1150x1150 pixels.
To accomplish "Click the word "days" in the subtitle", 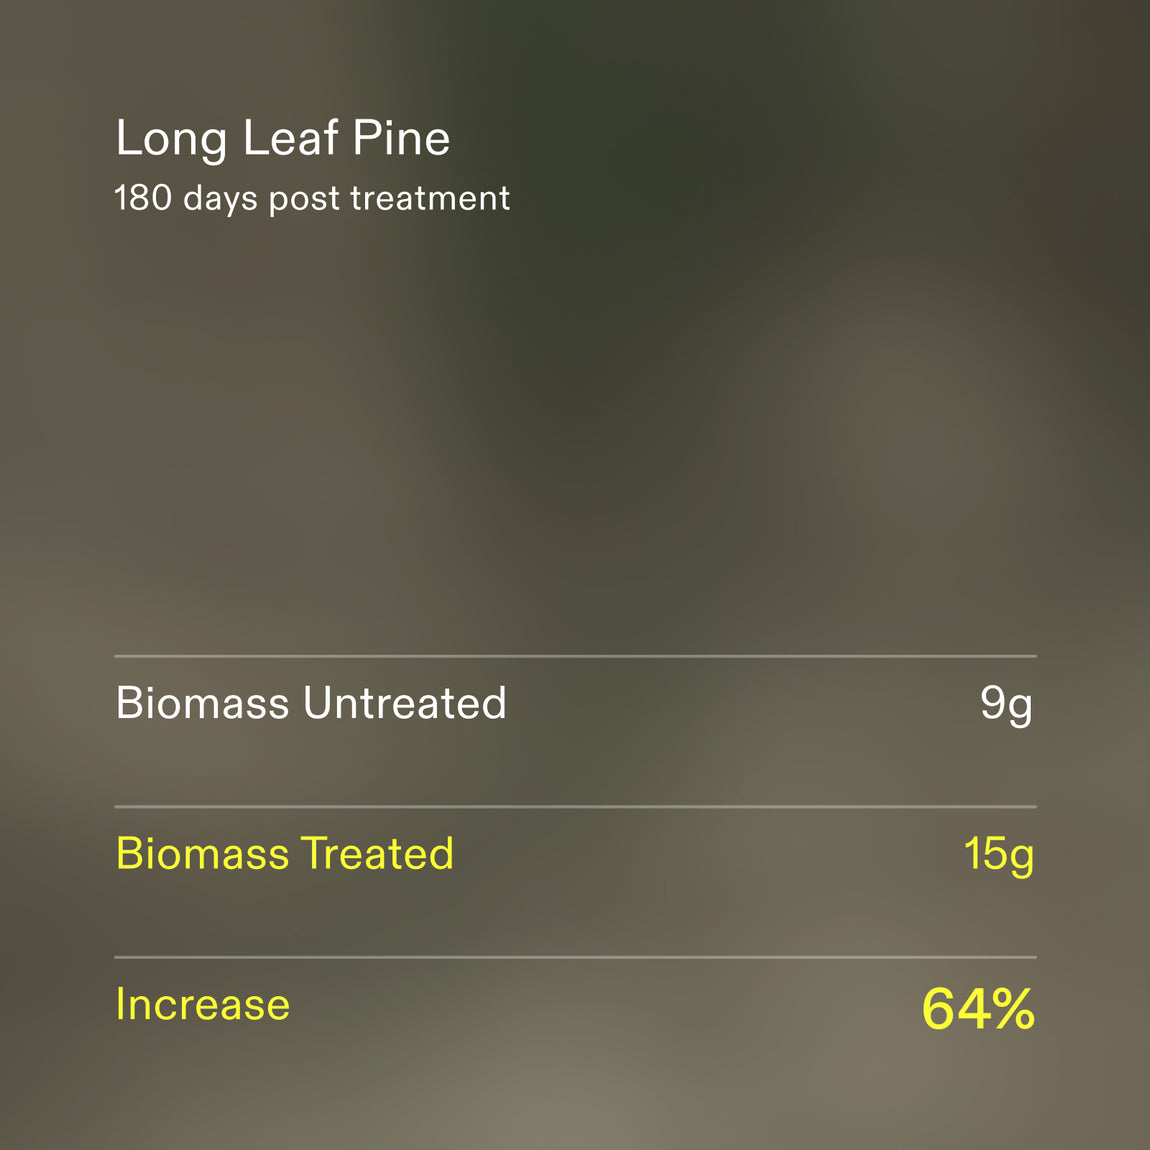I will pyautogui.click(x=220, y=199).
